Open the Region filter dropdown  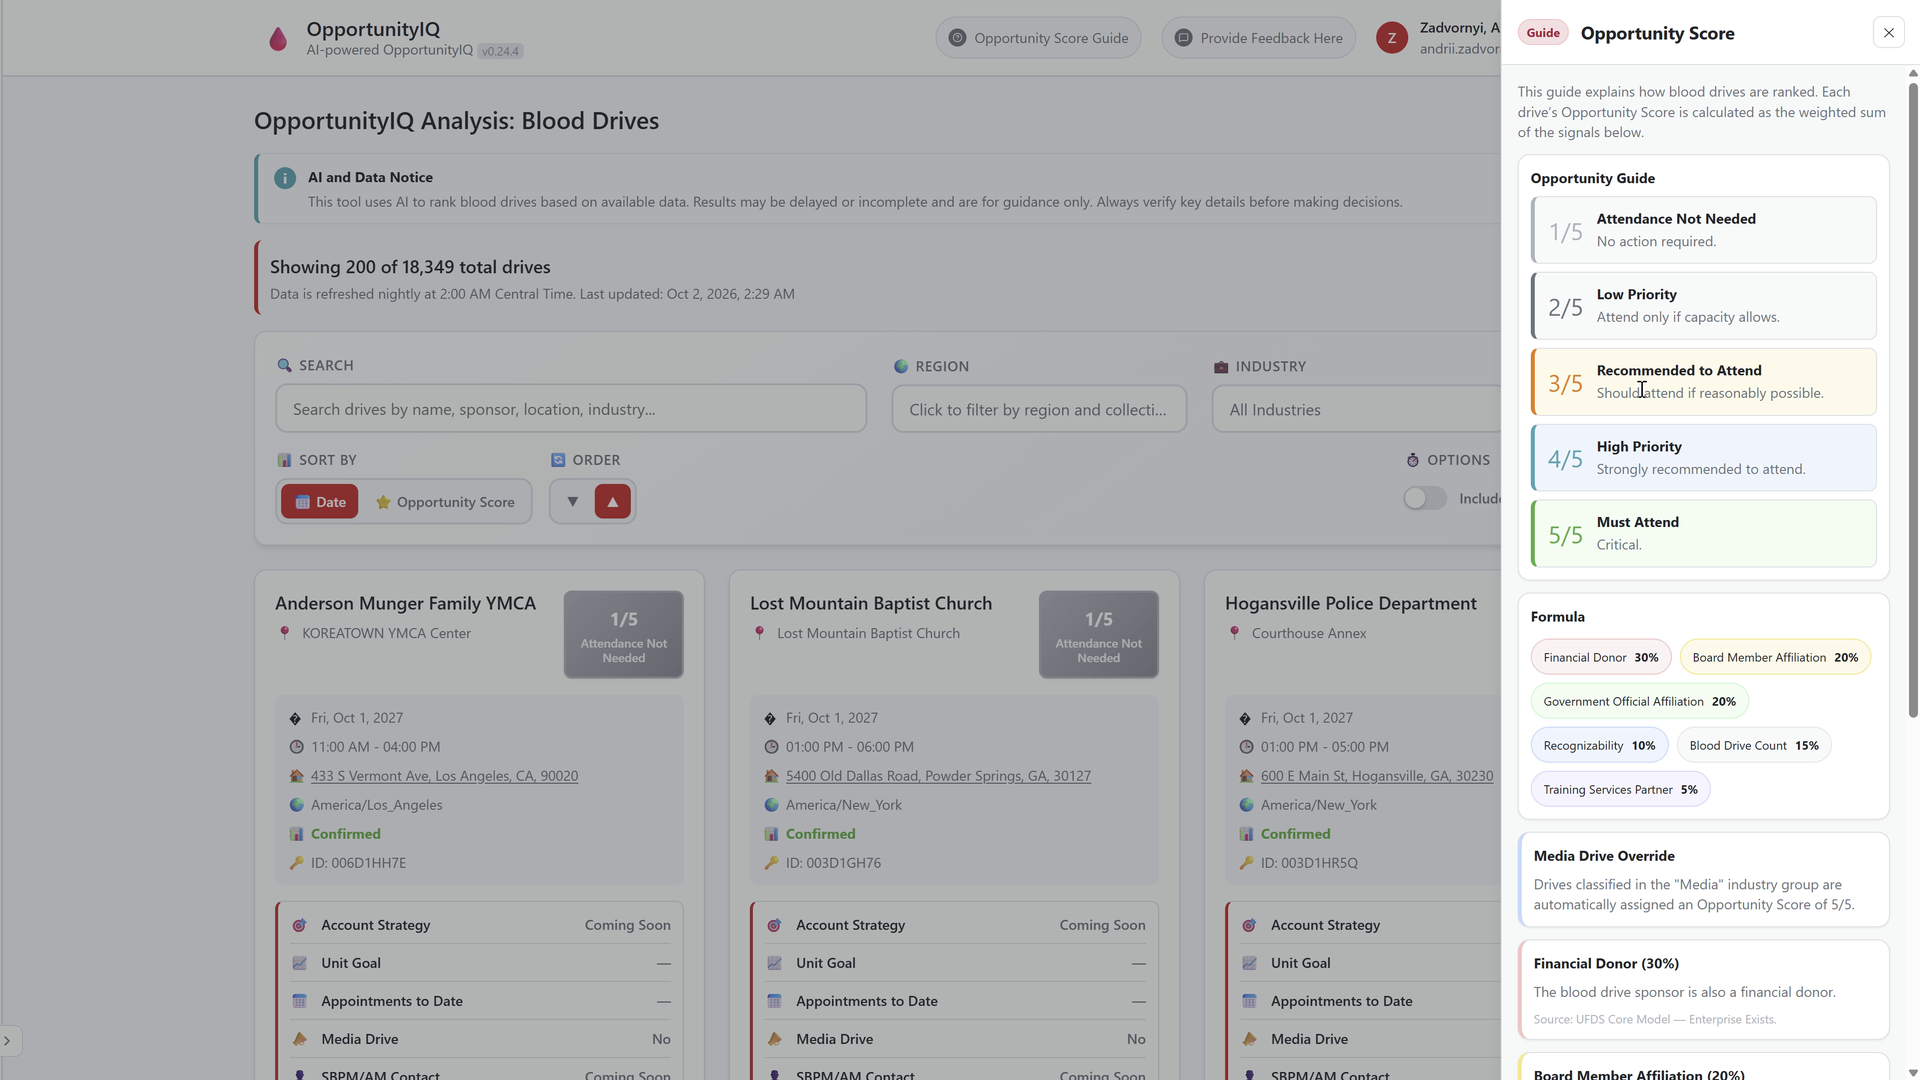[x=1039, y=409]
